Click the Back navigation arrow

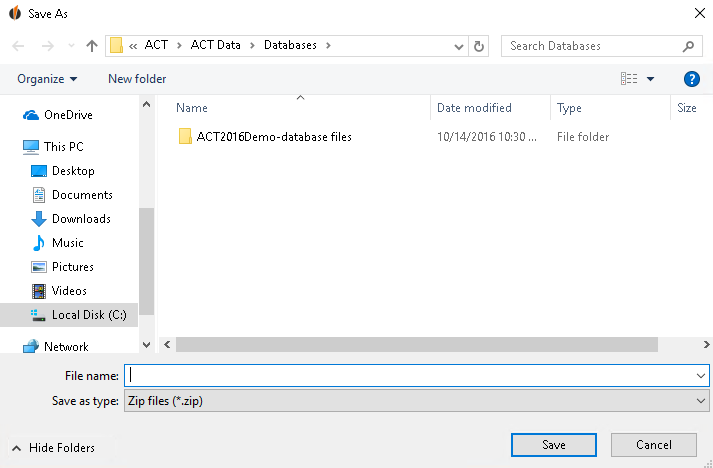coord(18,46)
